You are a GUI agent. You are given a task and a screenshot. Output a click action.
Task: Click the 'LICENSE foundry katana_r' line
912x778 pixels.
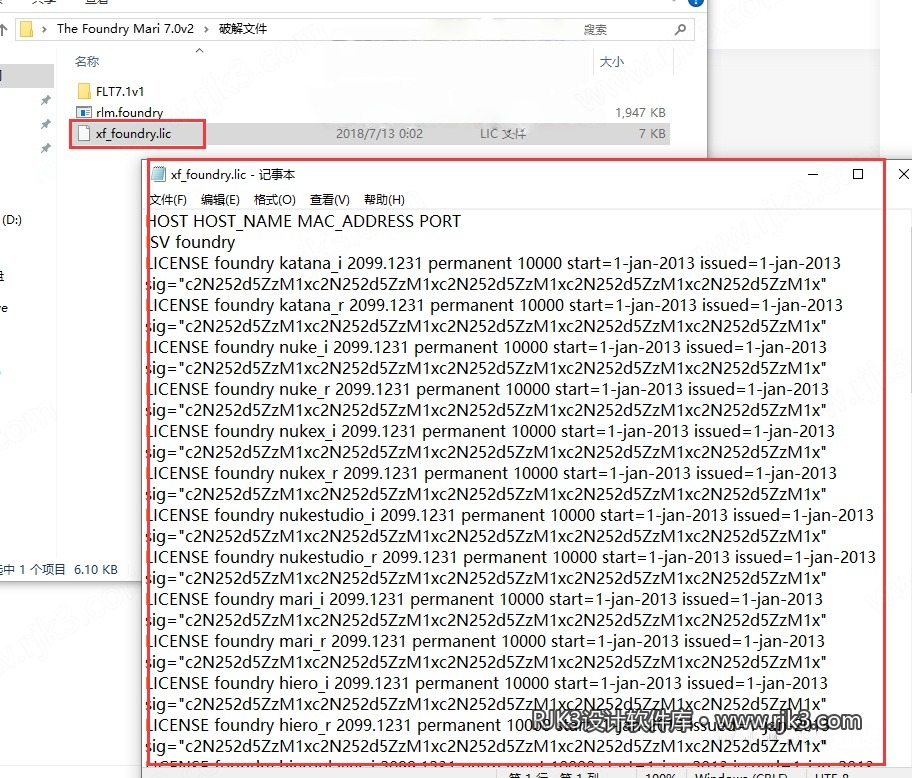tap(496, 305)
